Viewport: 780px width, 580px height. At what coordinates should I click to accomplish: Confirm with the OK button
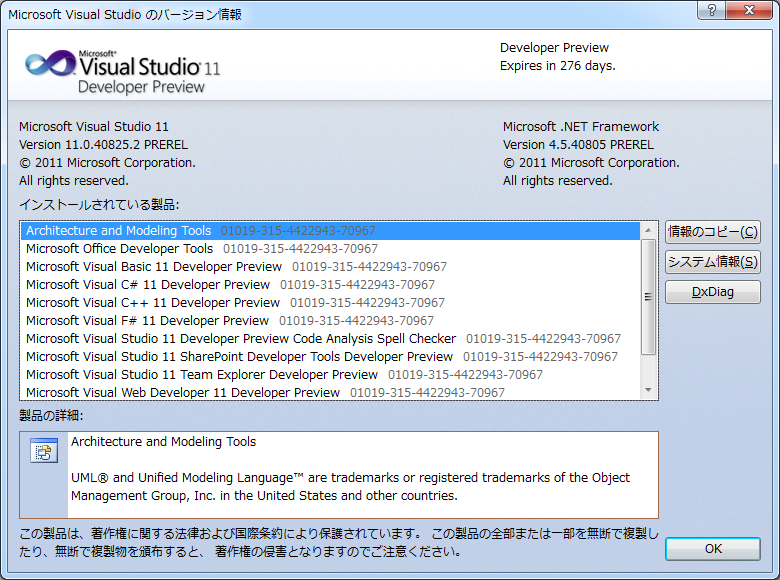click(x=712, y=549)
